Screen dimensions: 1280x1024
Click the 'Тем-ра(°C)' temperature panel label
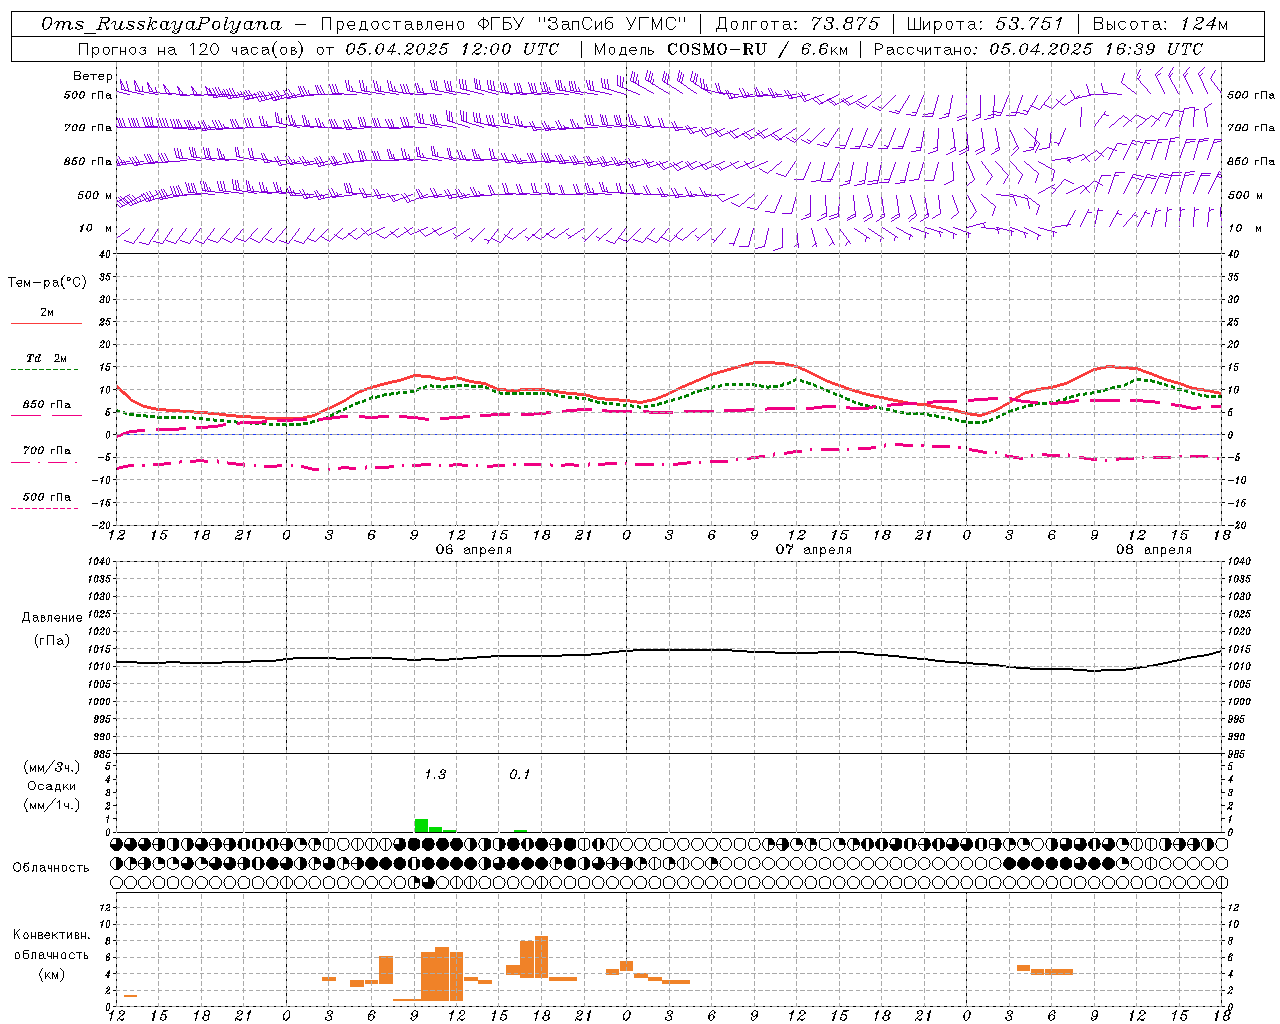pyautogui.click(x=47, y=283)
